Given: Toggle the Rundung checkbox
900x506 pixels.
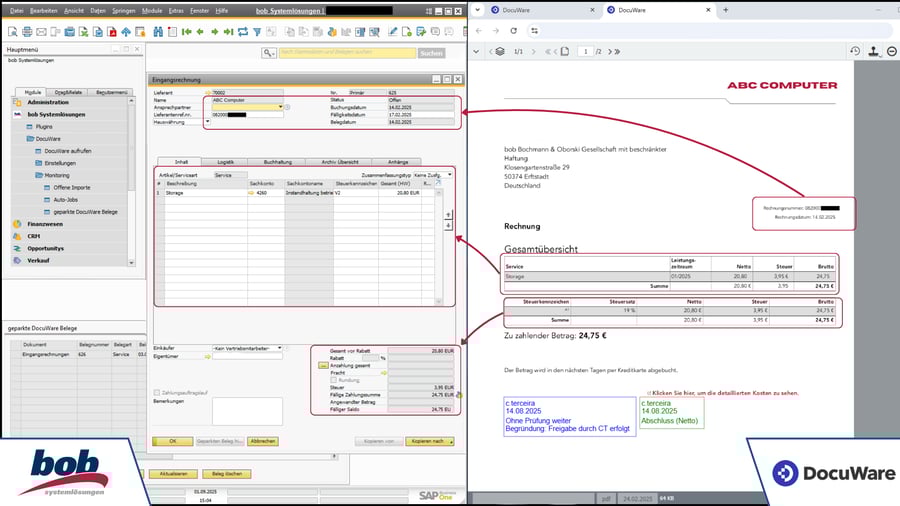Looking at the screenshot, I should tap(333, 380).
